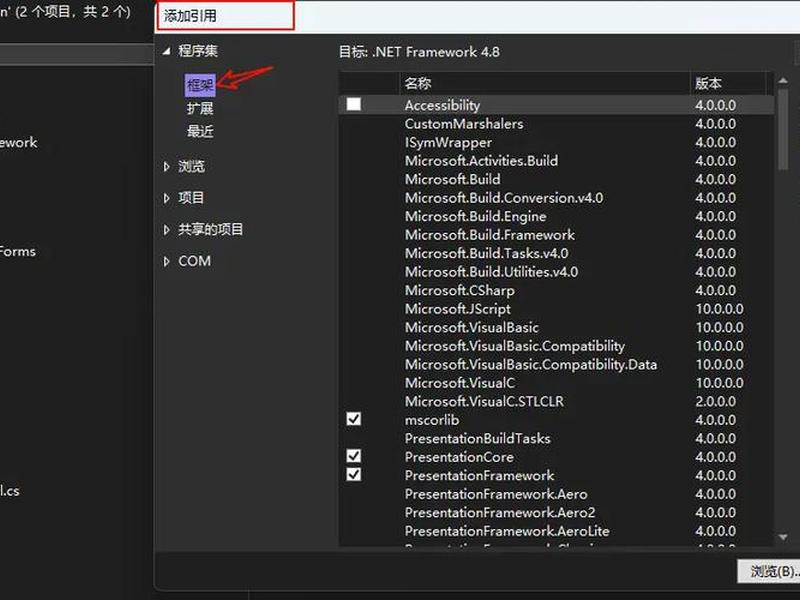The height and width of the screenshot is (600, 800).
Task: Click the assembly list scrollbar thumb
Action: coord(783,129)
